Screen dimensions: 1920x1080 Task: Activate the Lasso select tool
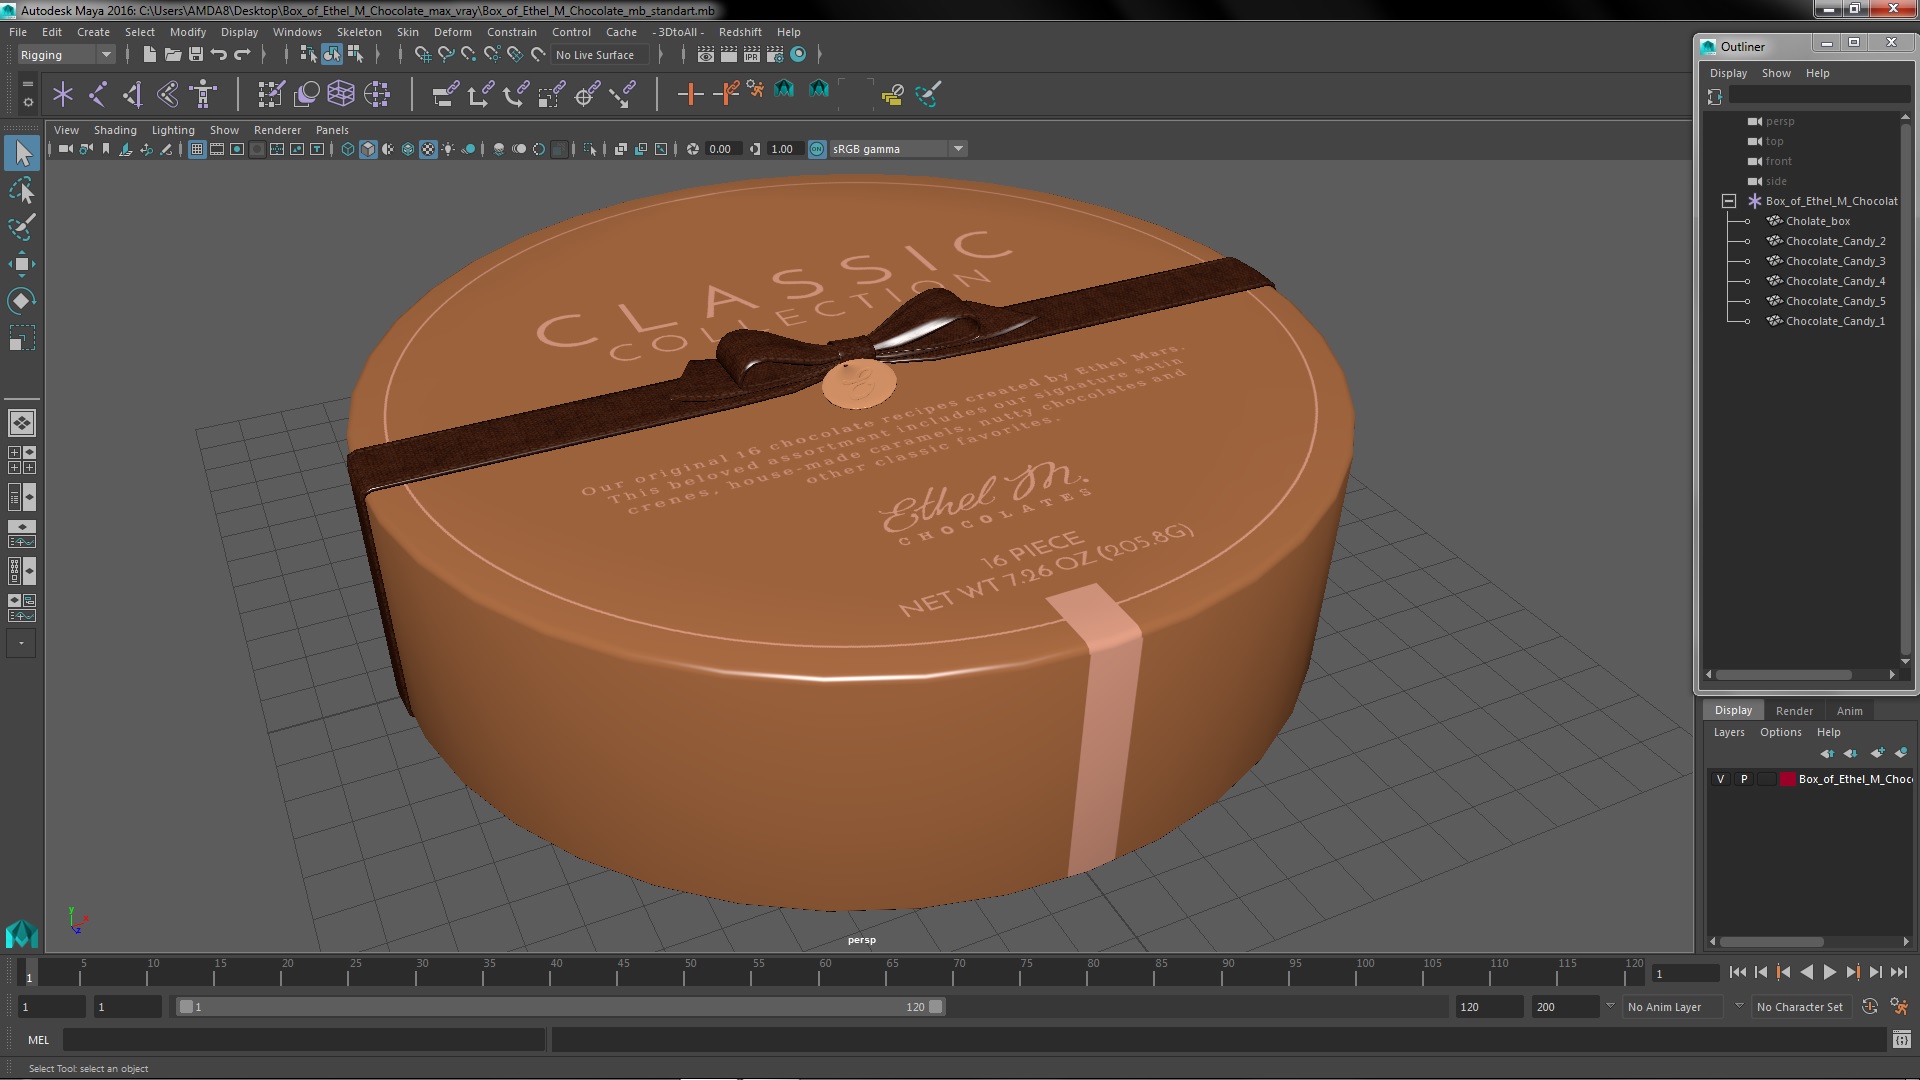pyautogui.click(x=22, y=190)
